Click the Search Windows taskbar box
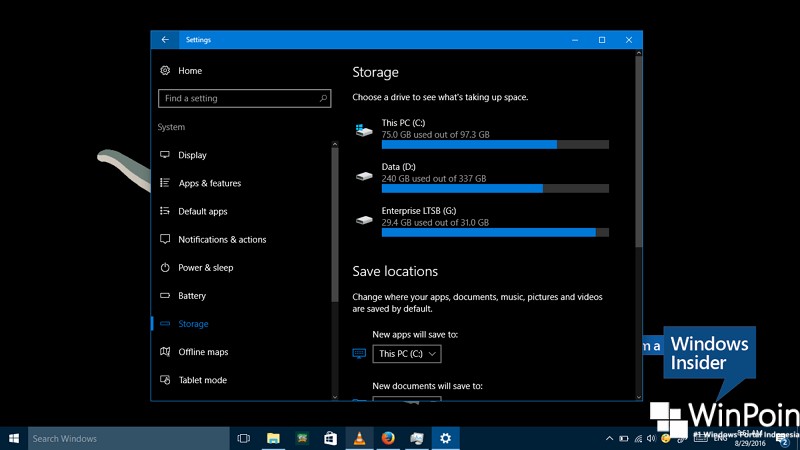 click(129, 438)
